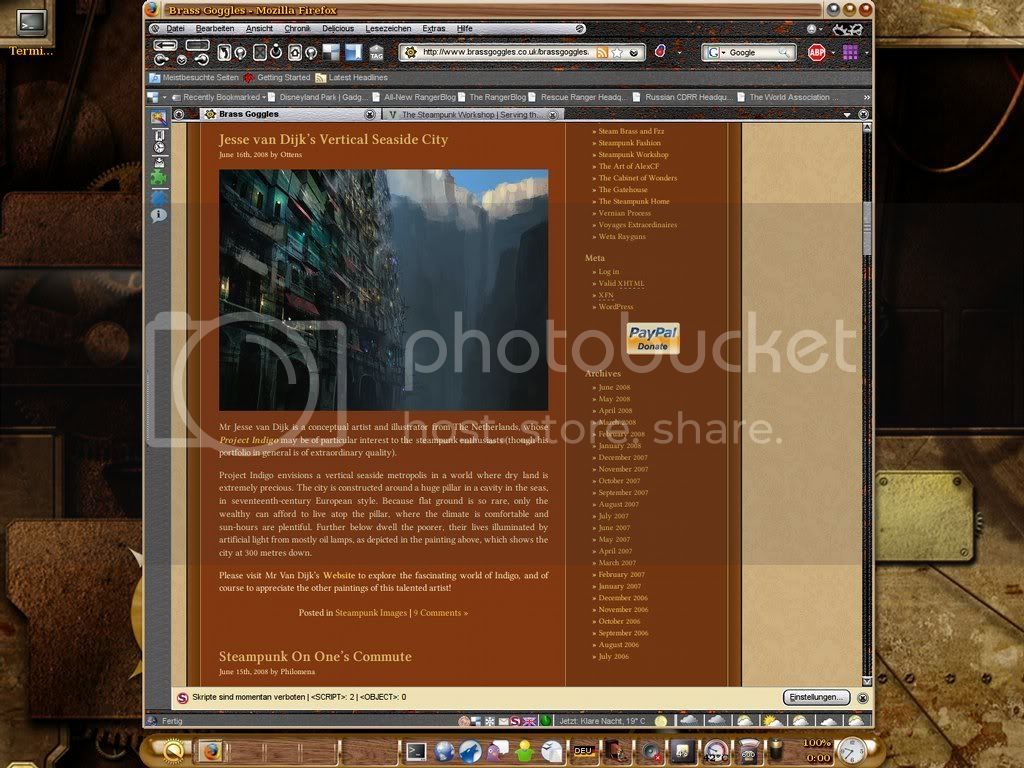
Task: Open the address bar history dropdown
Action: [x=633, y=53]
